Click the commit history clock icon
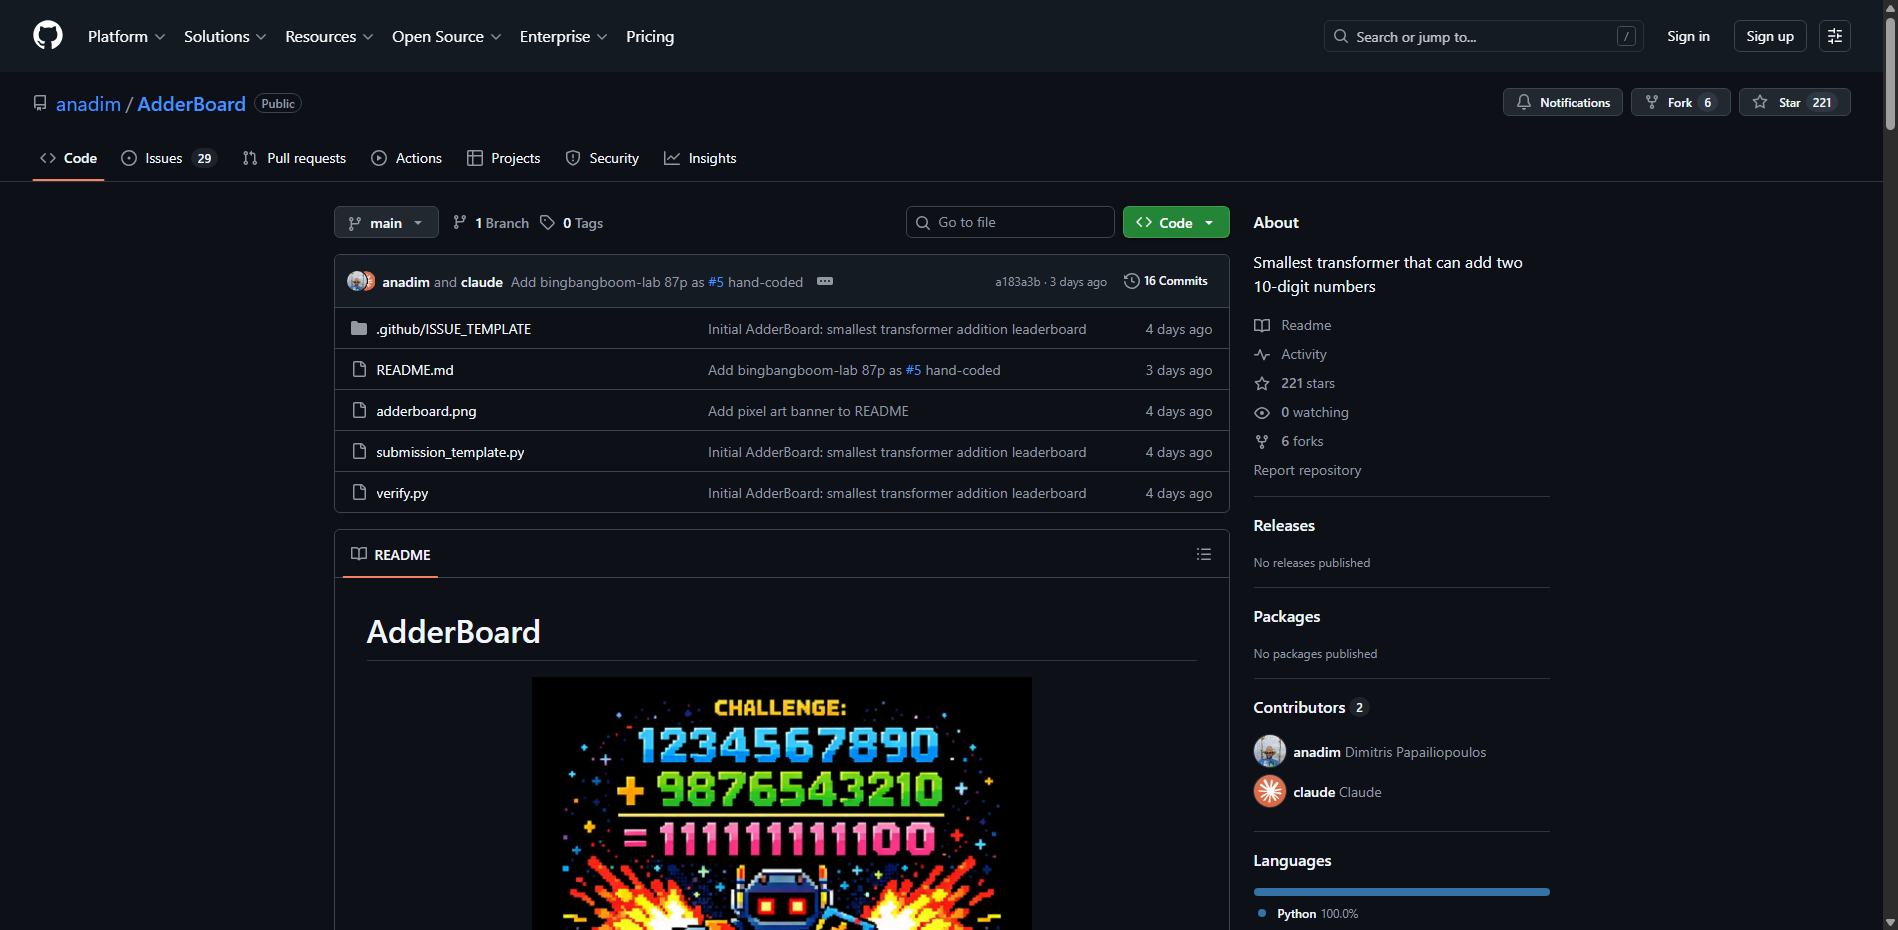Image resolution: width=1898 pixels, height=930 pixels. (1131, 281)
